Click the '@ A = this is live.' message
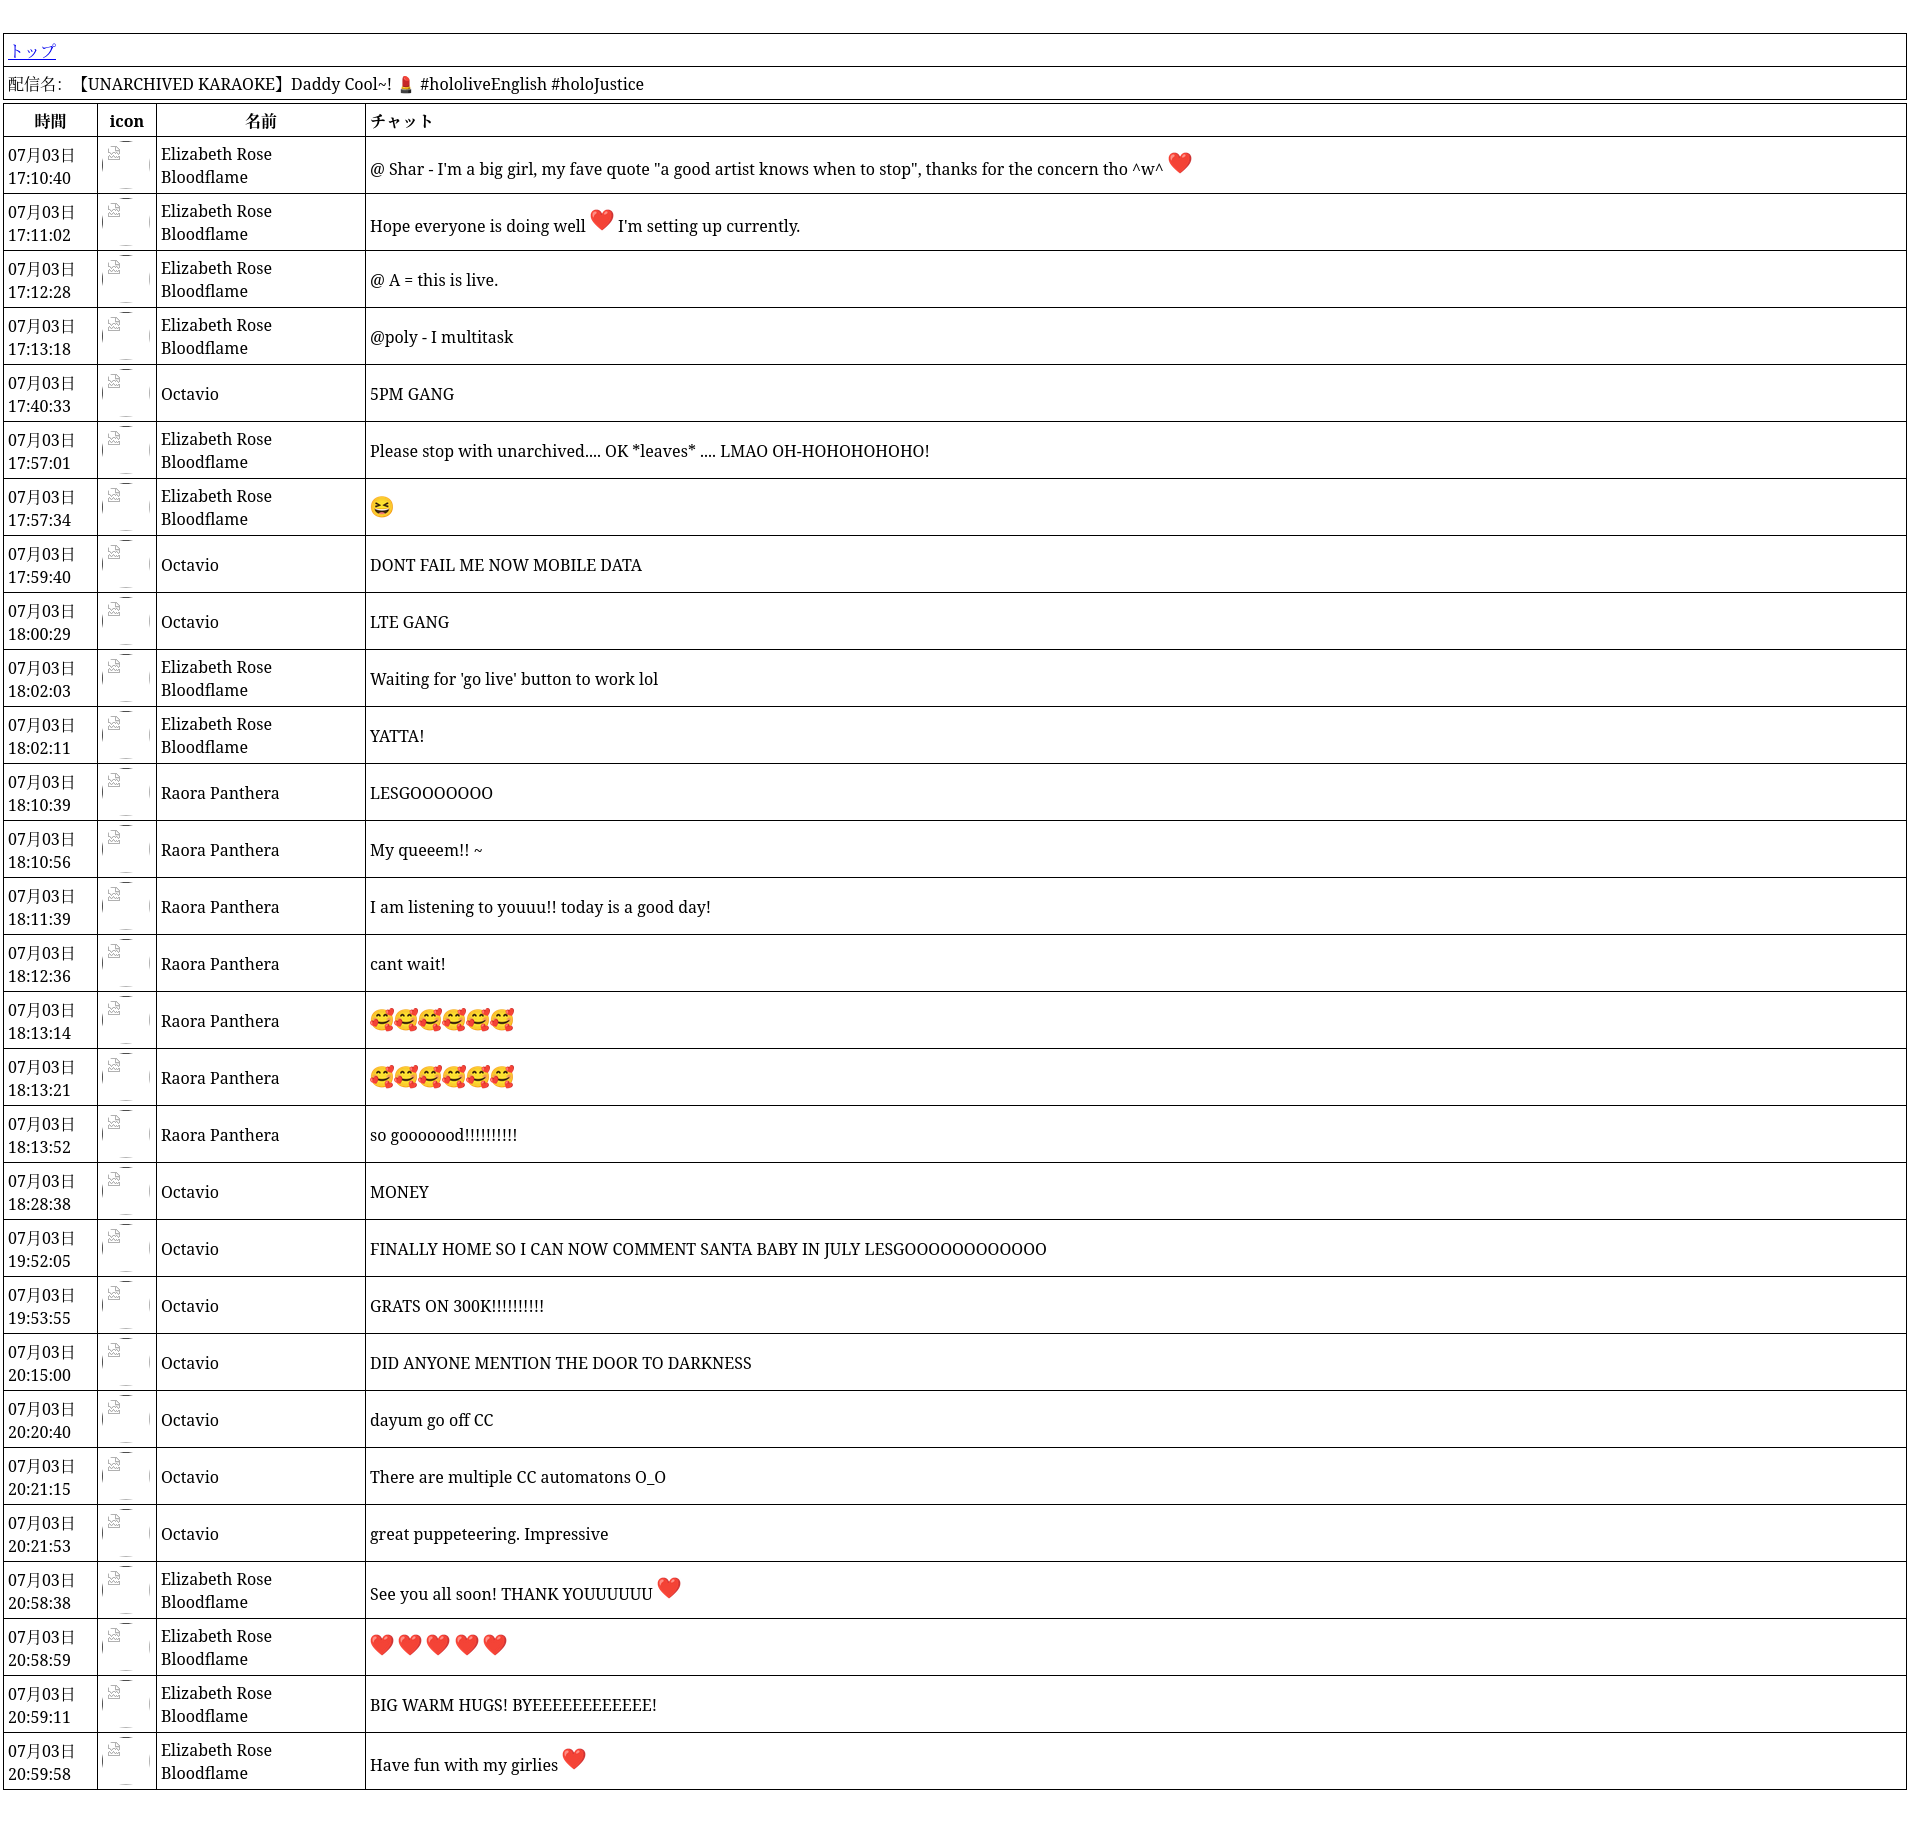The height and width of the screenshot is (1821, 1914). tap(434, 280)
